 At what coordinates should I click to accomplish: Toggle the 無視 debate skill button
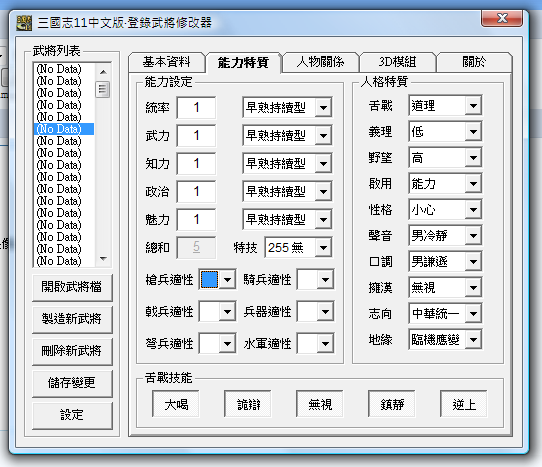[x=320, y=404]
